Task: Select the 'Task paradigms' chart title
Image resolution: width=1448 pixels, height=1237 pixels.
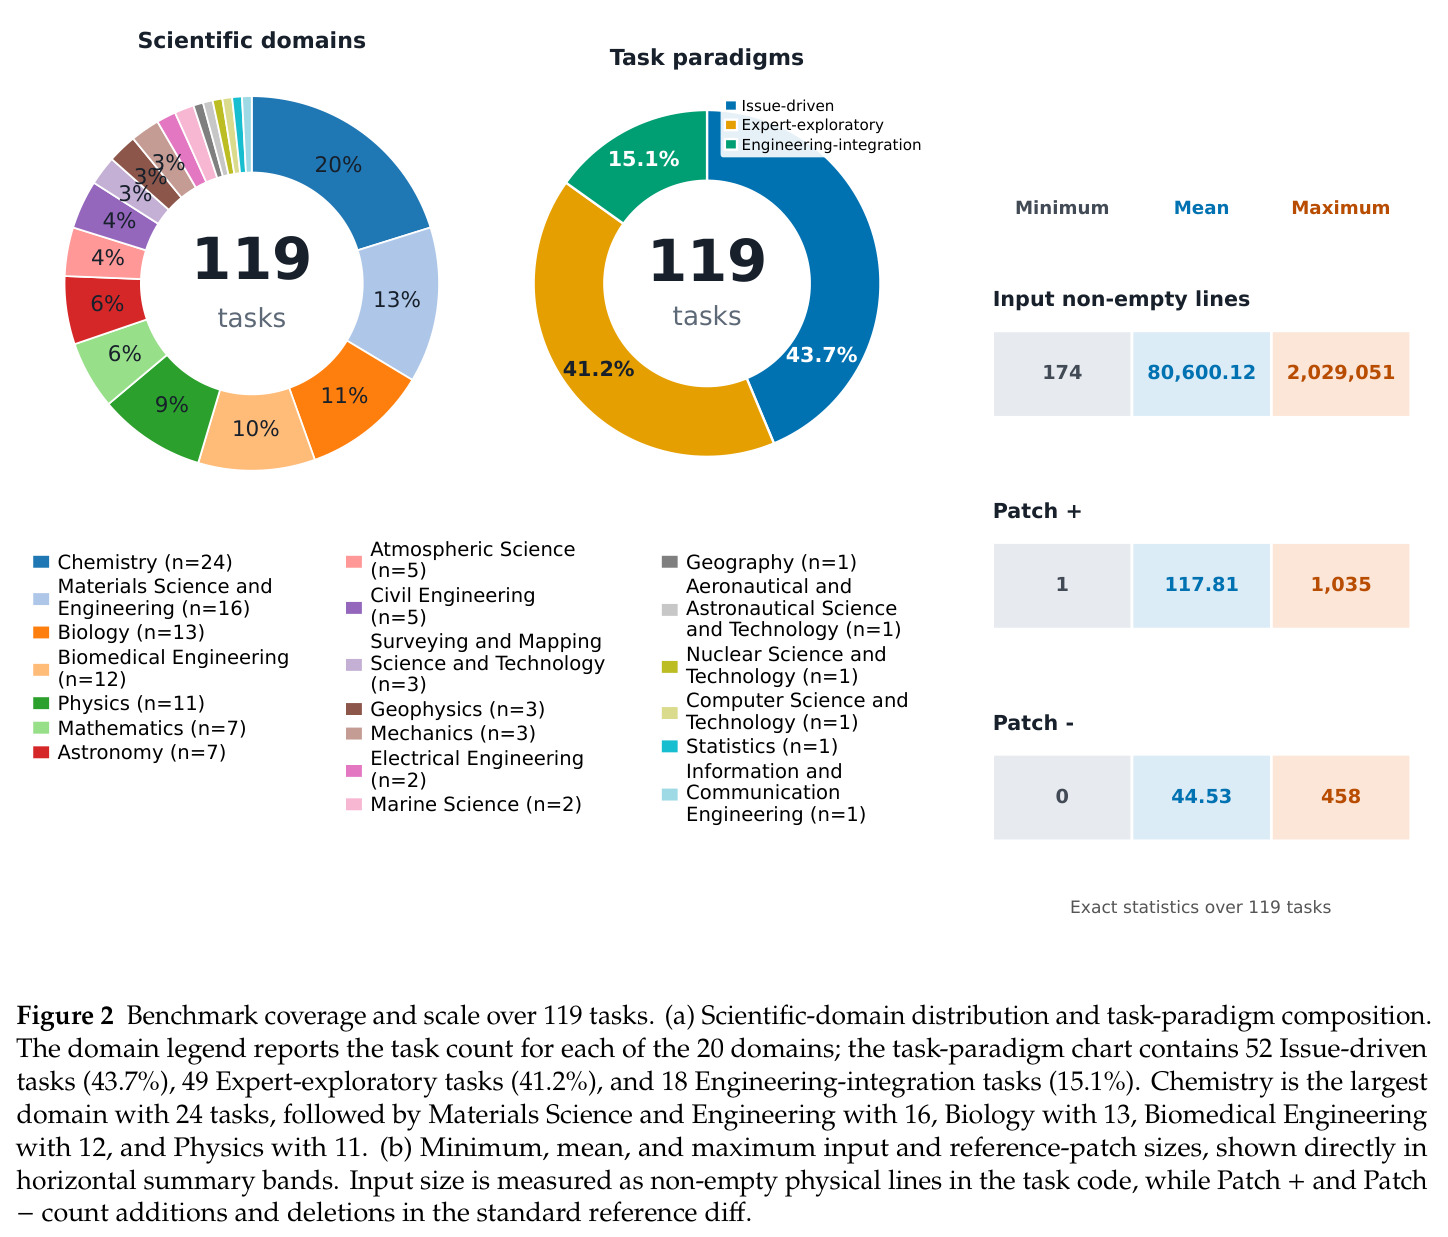Action: pyautogui.click(x=707, y=57)
